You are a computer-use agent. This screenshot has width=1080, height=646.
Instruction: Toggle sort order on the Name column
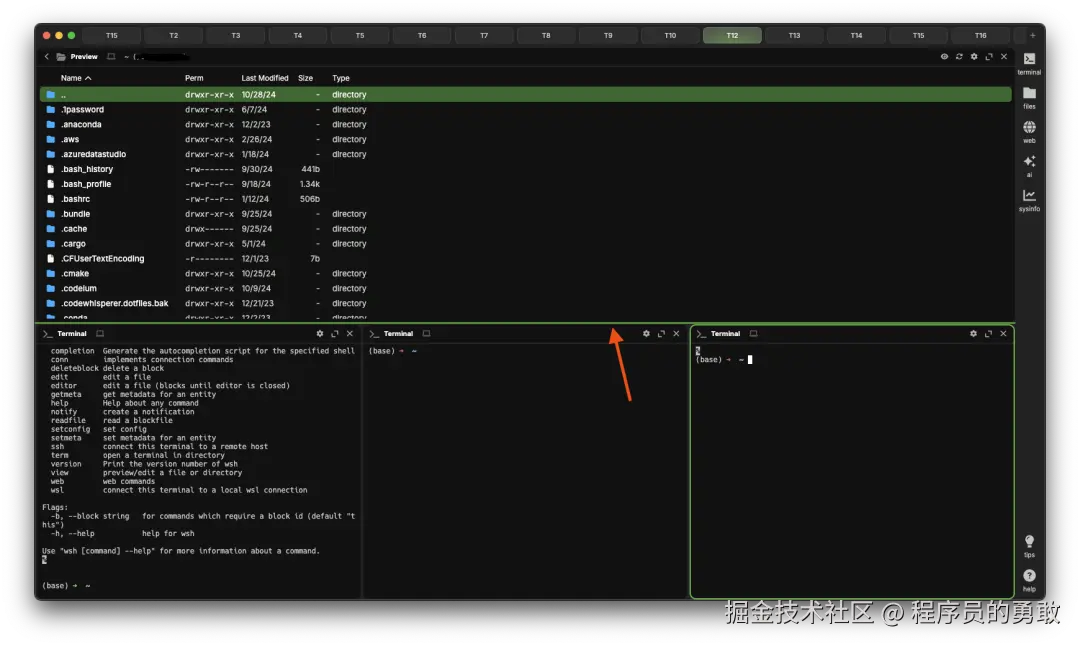click(x=74, y=78)
